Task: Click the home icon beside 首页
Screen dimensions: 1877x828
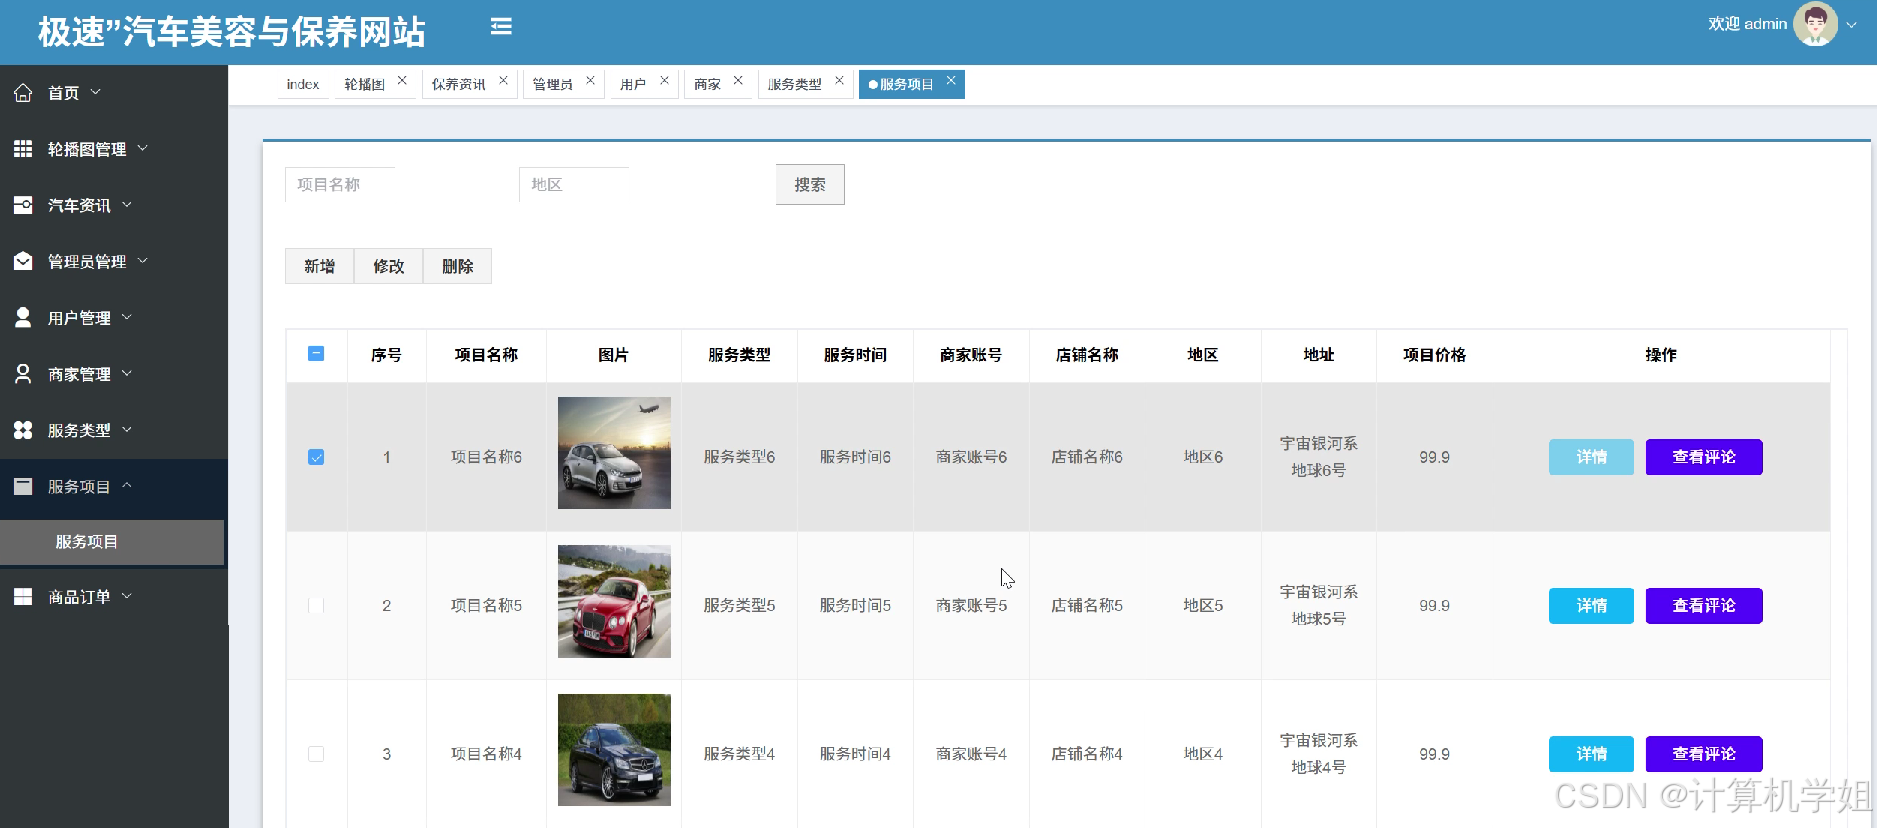Action: pos(23,93)
